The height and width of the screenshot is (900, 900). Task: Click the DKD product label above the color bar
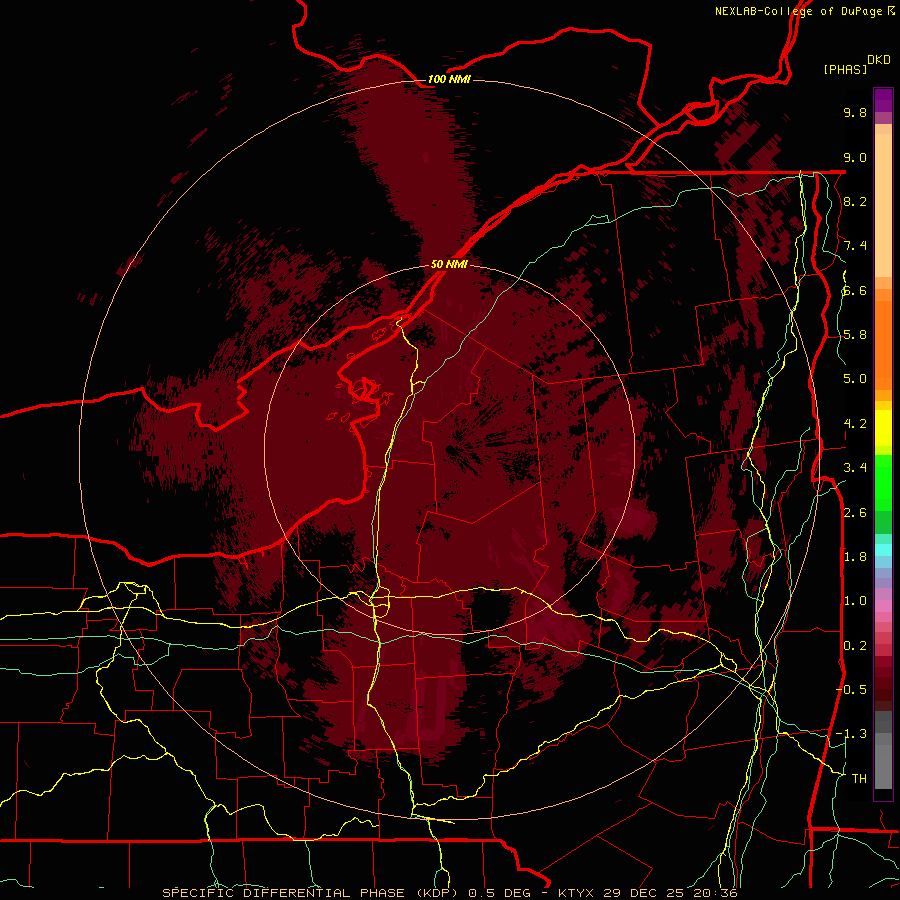tap(879, 60)
